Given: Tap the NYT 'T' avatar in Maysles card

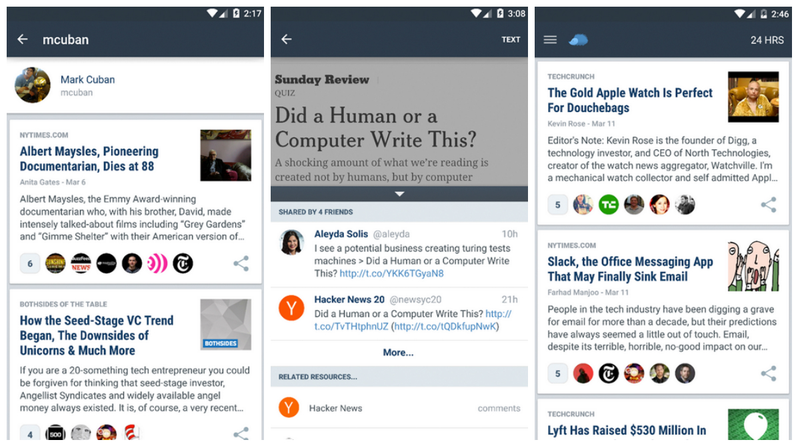Looking at the screenshot, I should 183,263.
